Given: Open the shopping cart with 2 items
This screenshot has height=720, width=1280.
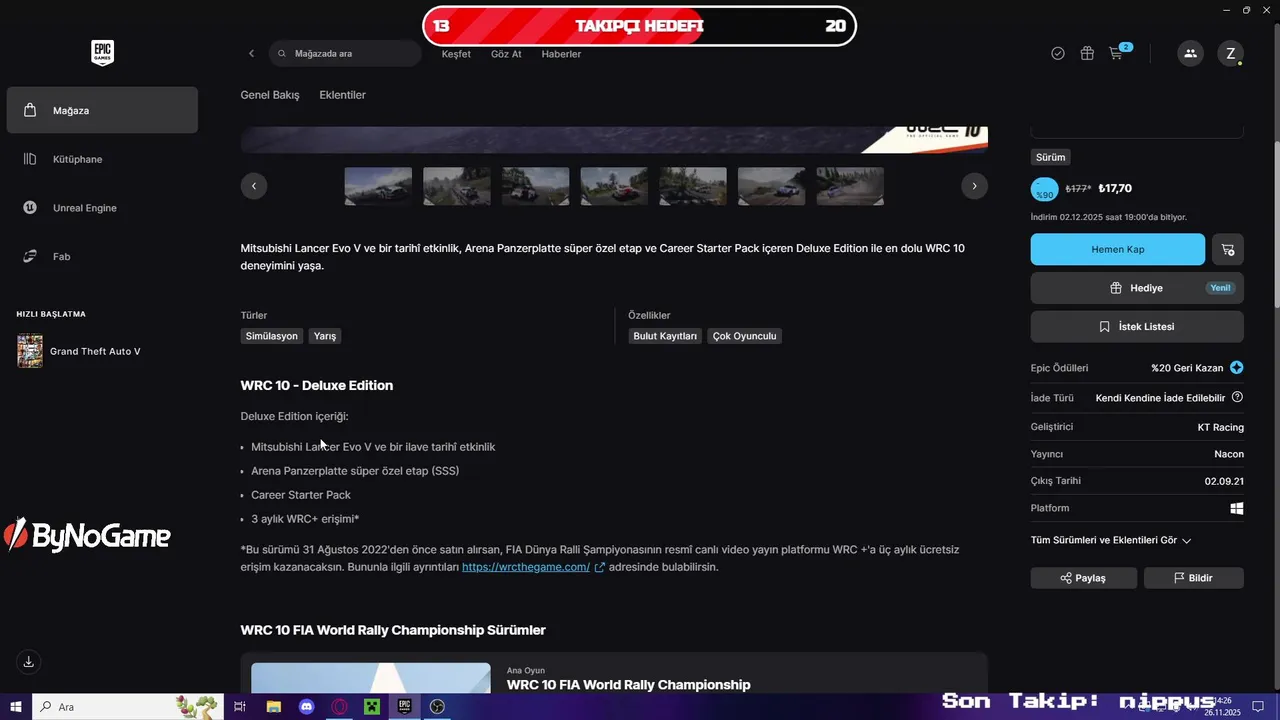Looking at the screenshot, I should [x=1119, y=52].
